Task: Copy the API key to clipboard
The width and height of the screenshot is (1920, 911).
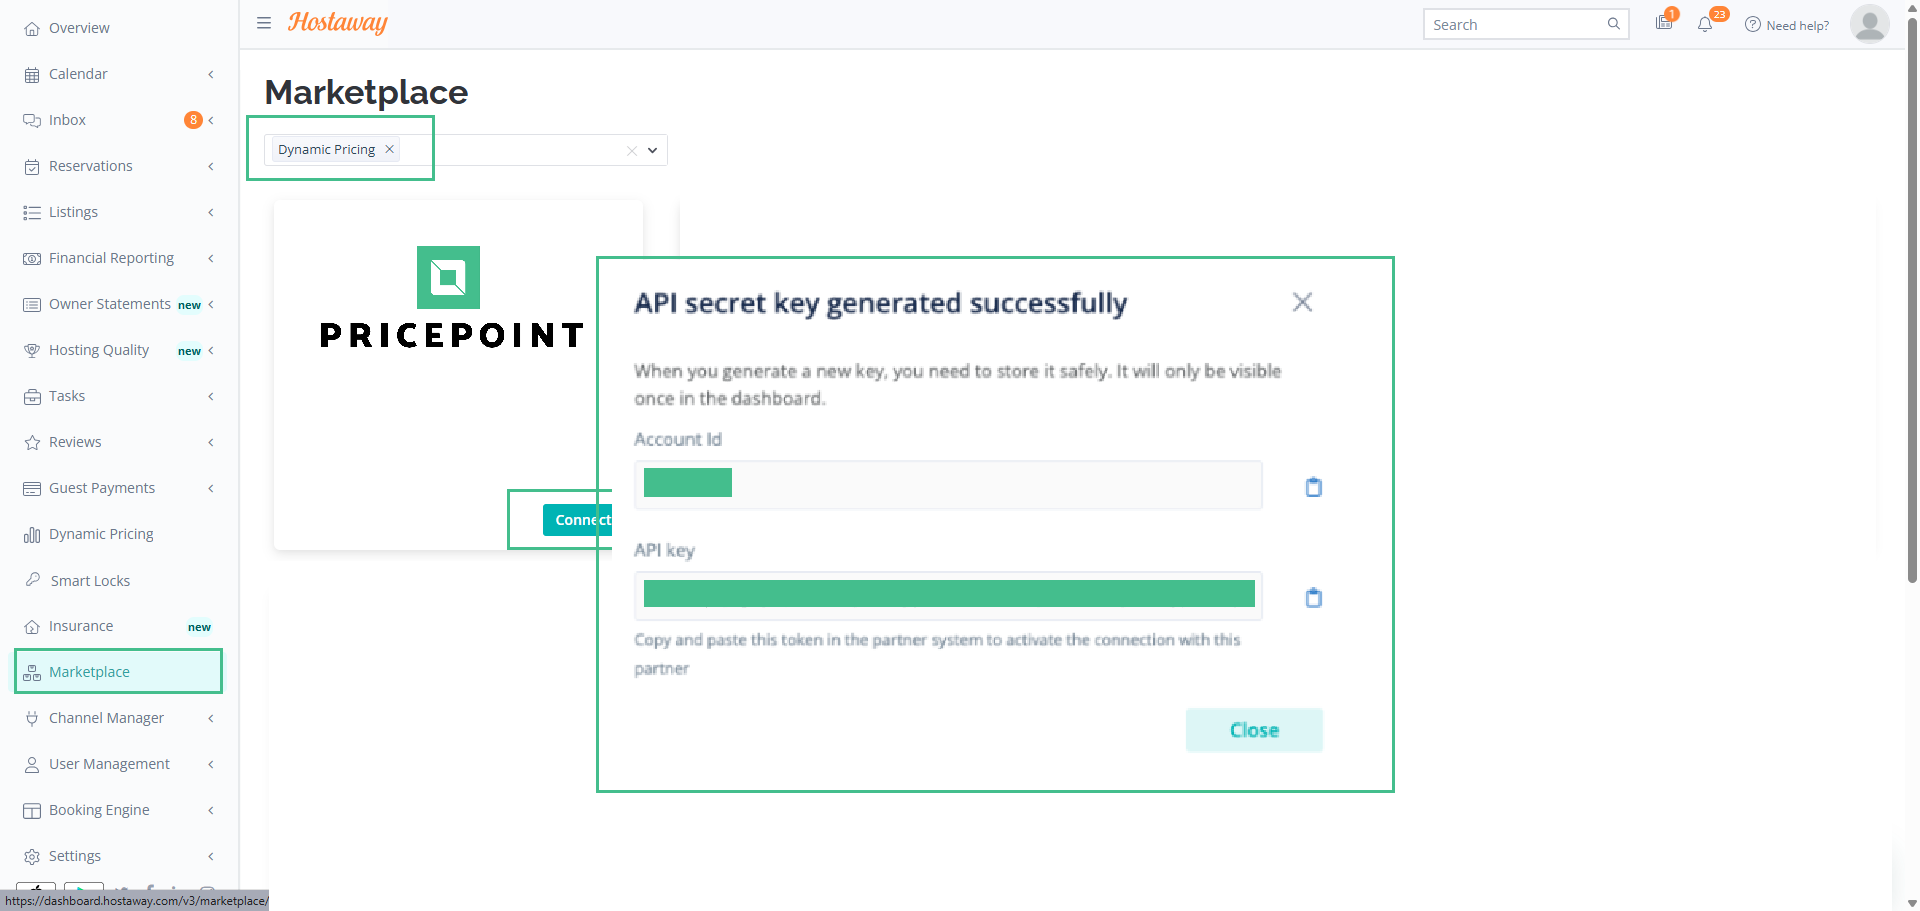Action: pyautogui.click(x=1313, y=598)
